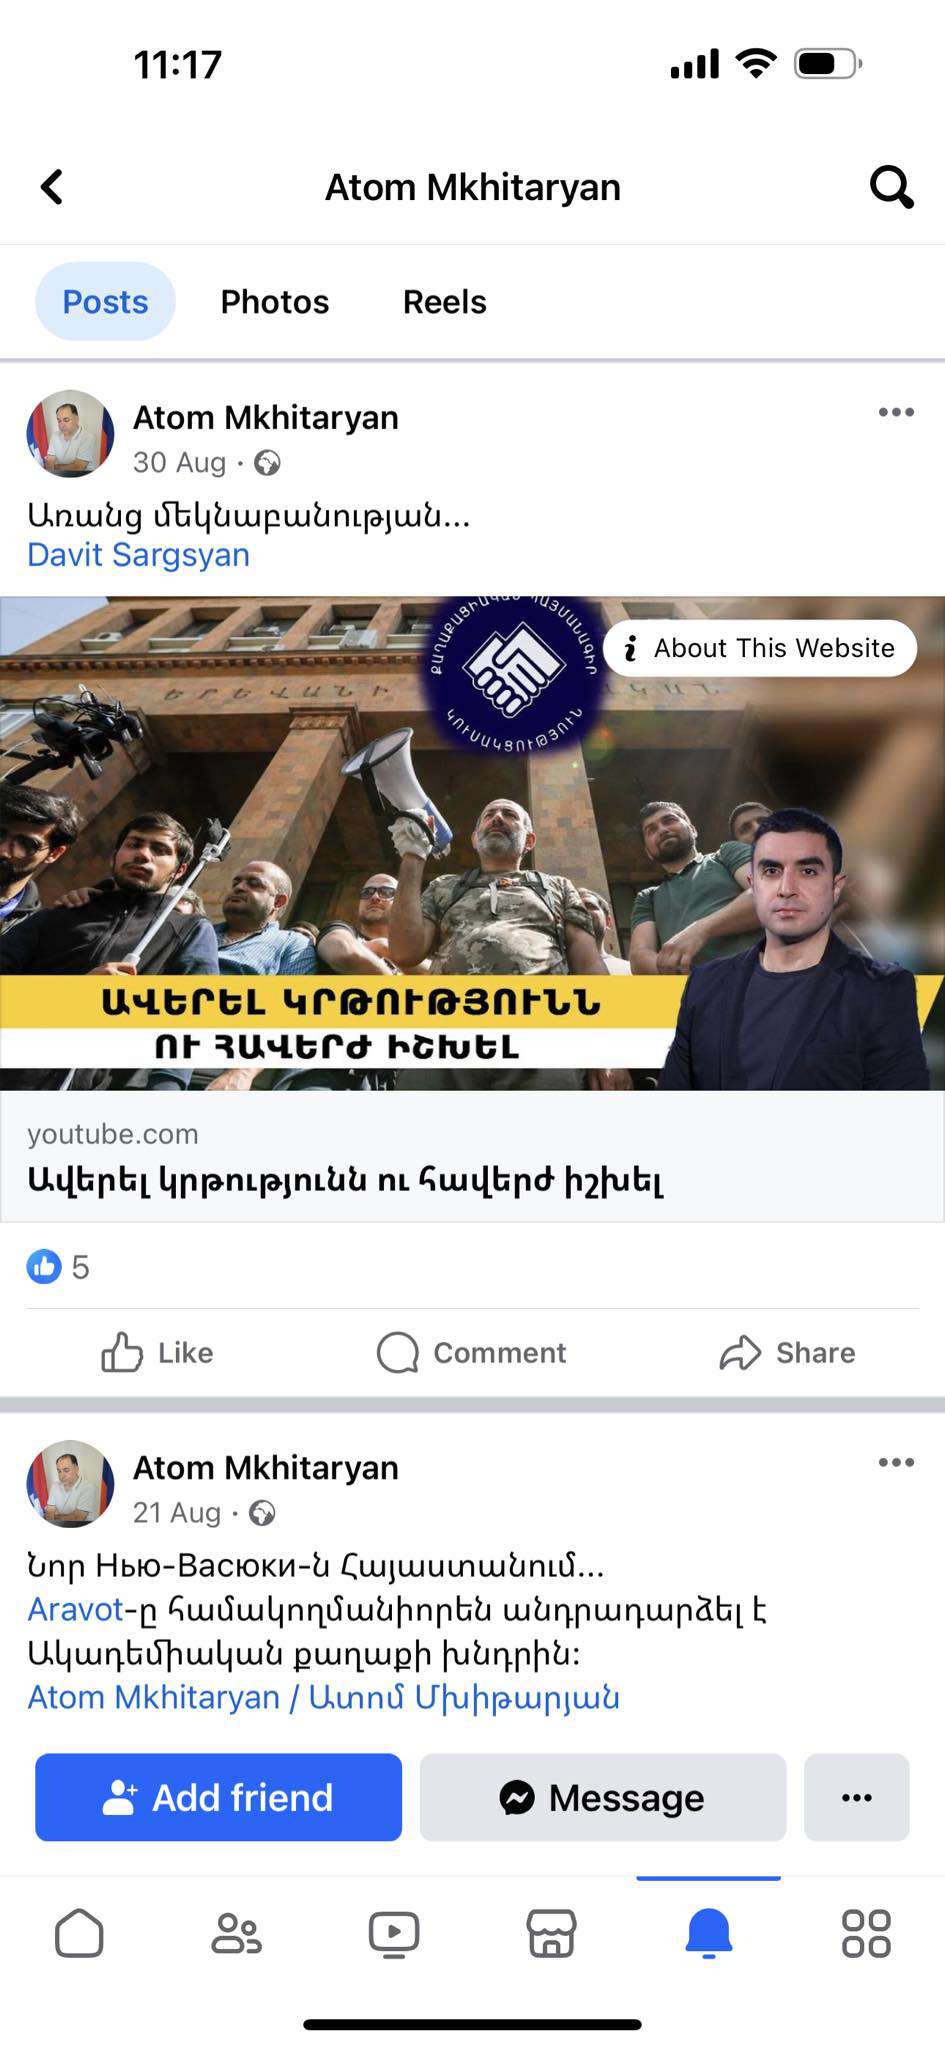Image resolution: width=945 pixels, height=2048 pixels.
Task: Switch to the Photos tab
Action: (275, 302)
